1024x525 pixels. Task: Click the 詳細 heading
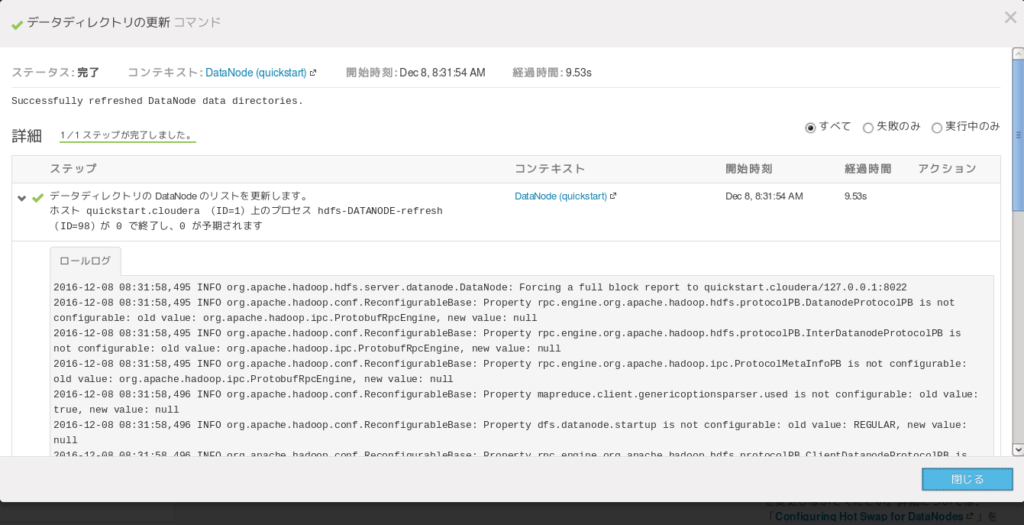pyautogui.click(x=27, y=136)
